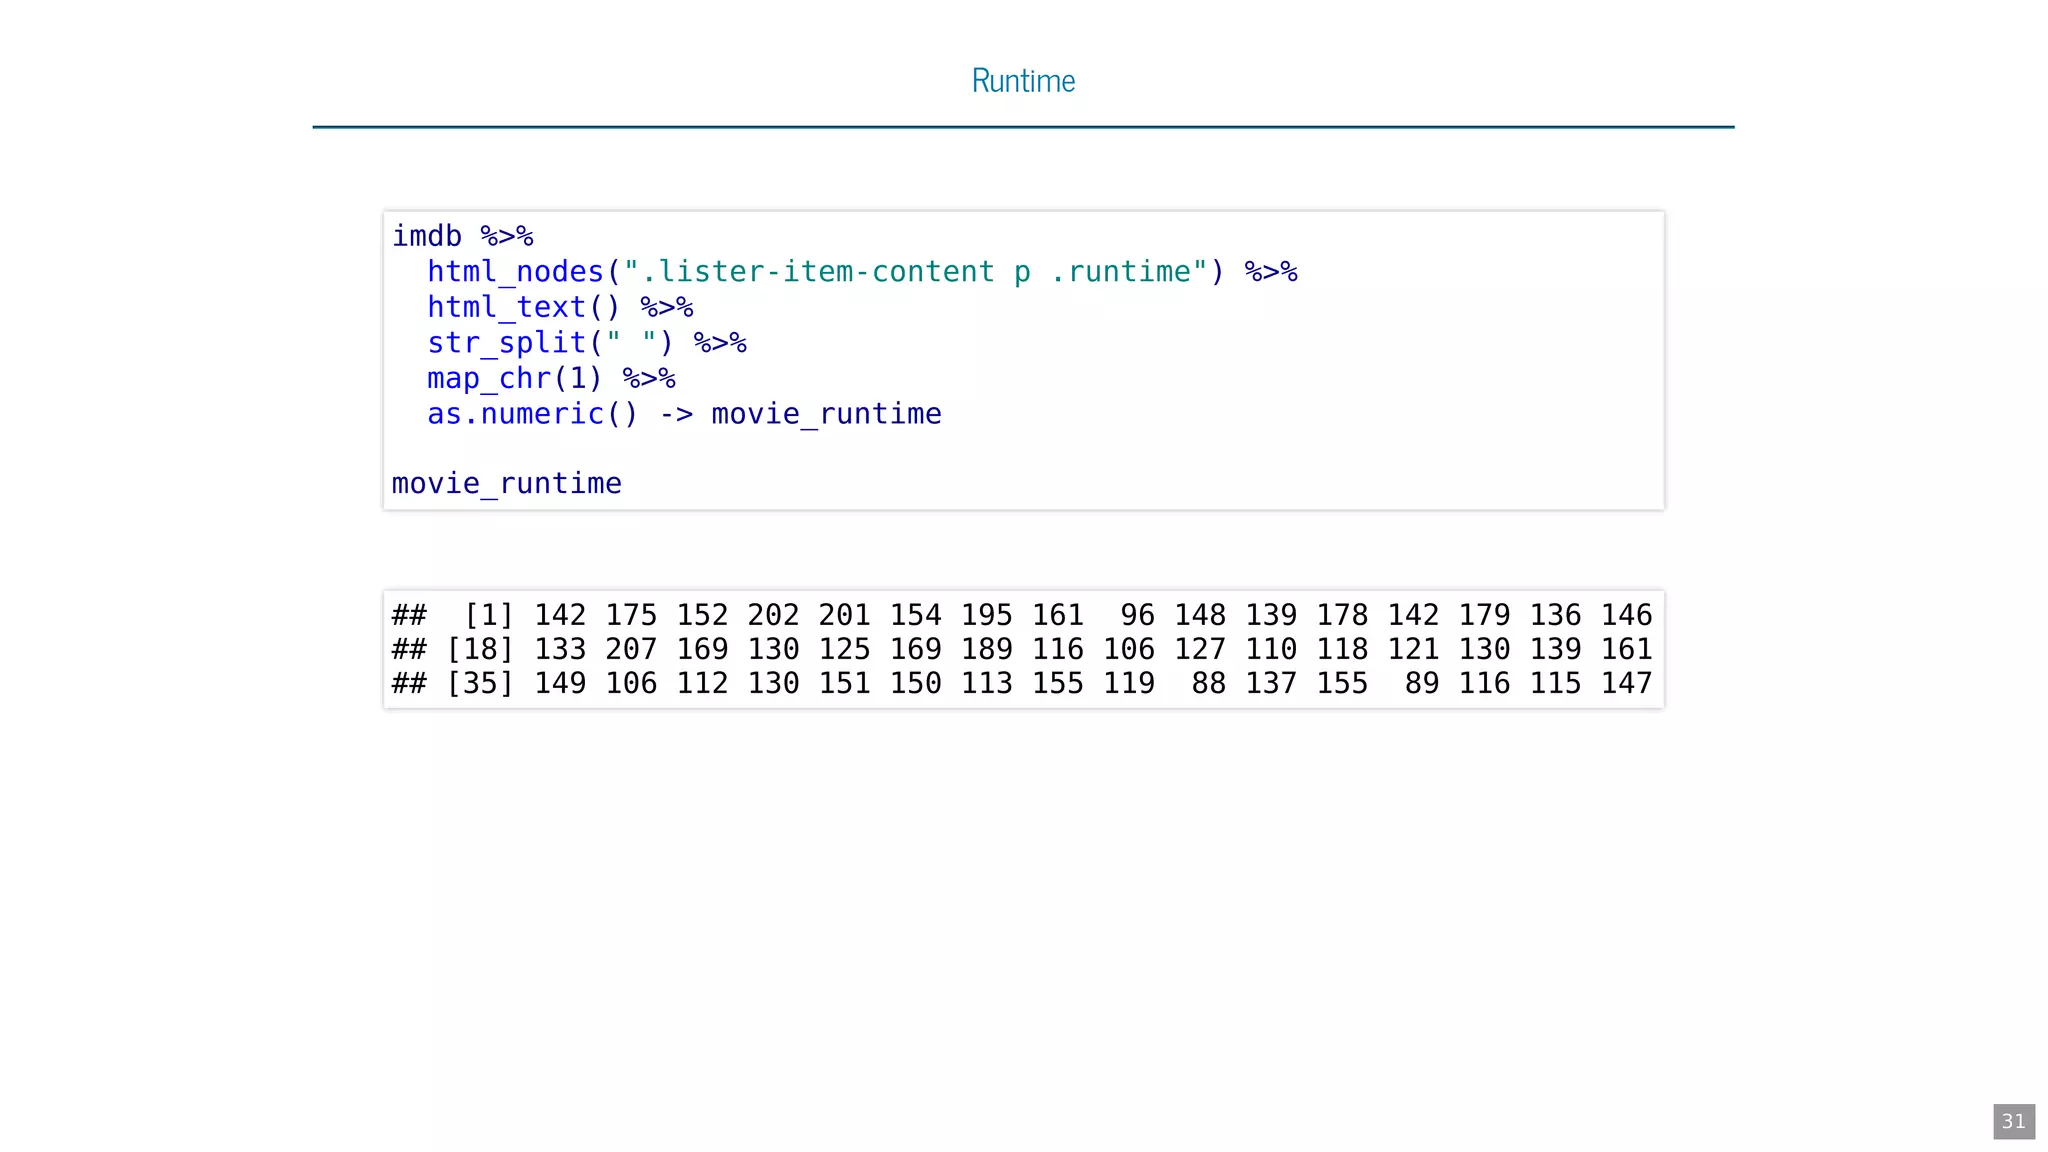The image size is (2048, 1152).
Task: Click the standalone movie_runtime line
Action: [506, 484]
